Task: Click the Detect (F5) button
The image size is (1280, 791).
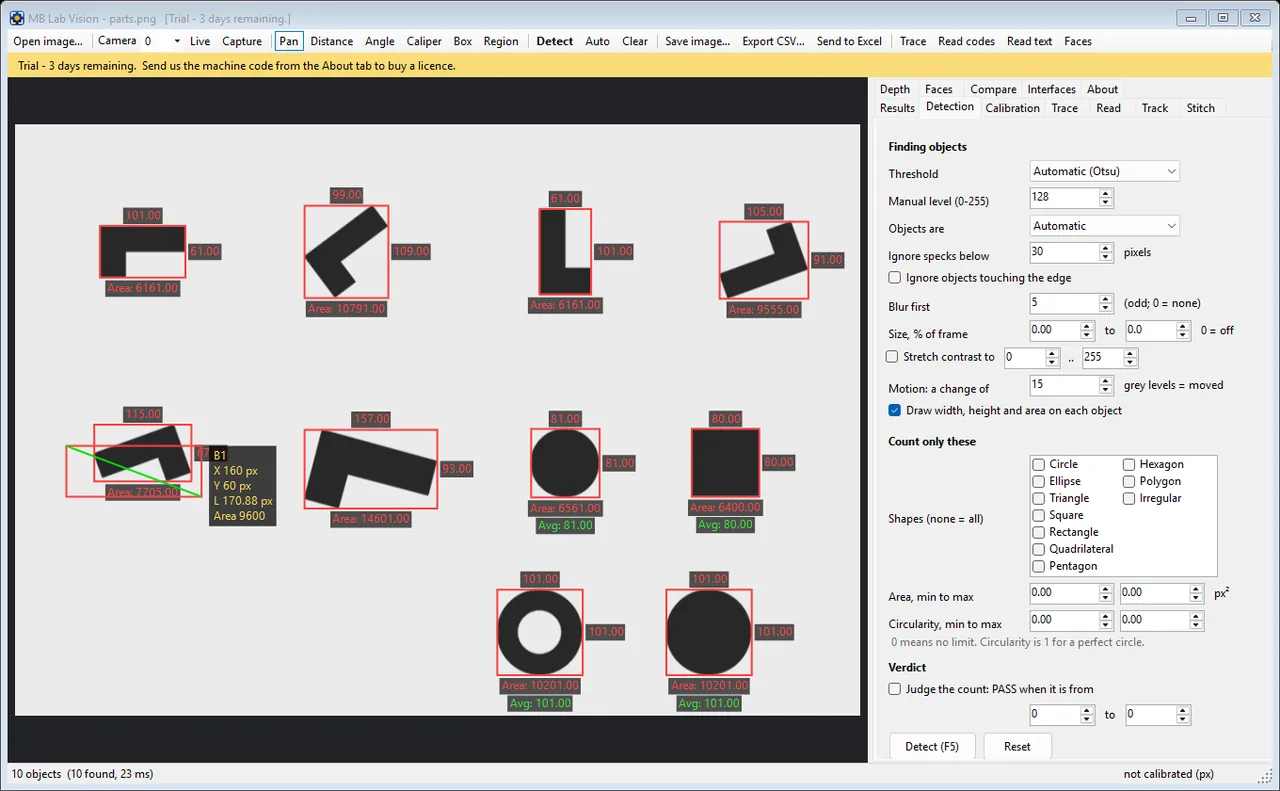Action: (932, 747)
